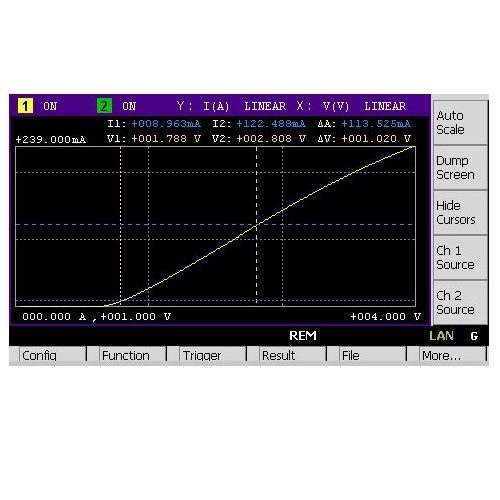Viewport: 500px width, 500px height.
Task: Click the LAN status indicator
Action: [x=441, y=336]
